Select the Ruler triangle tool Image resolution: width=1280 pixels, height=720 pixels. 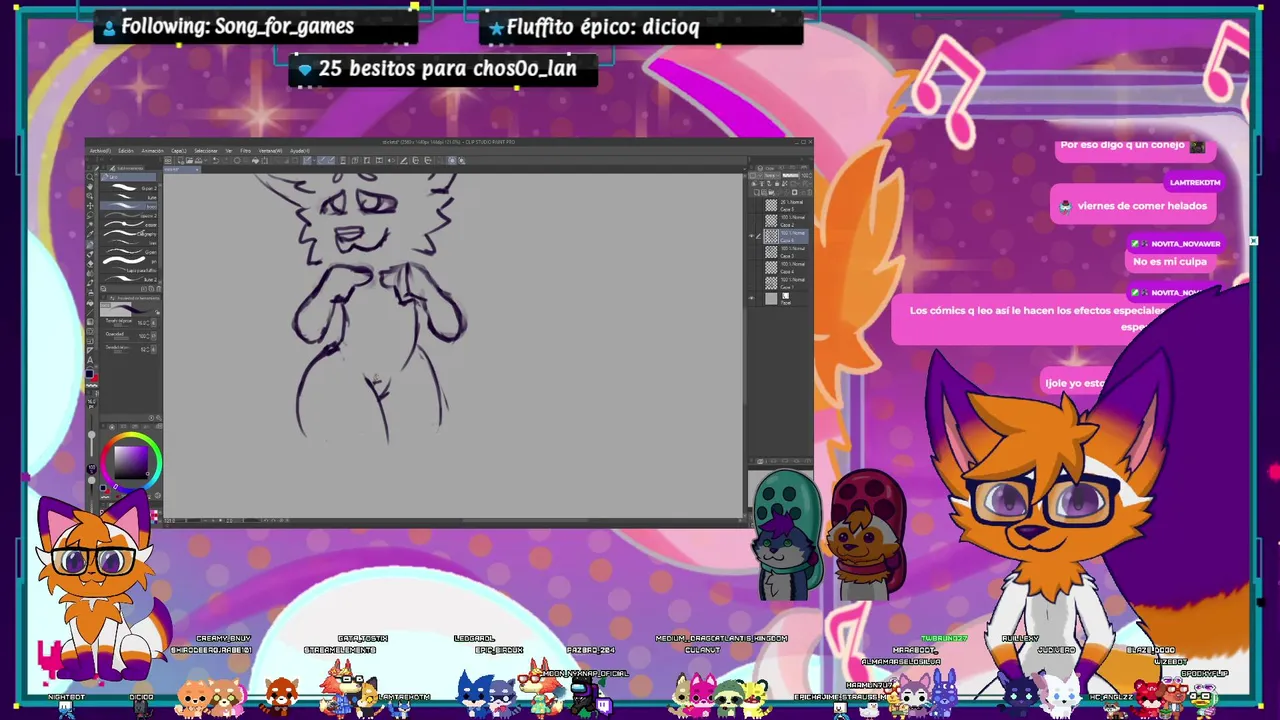tap(90, 350)
